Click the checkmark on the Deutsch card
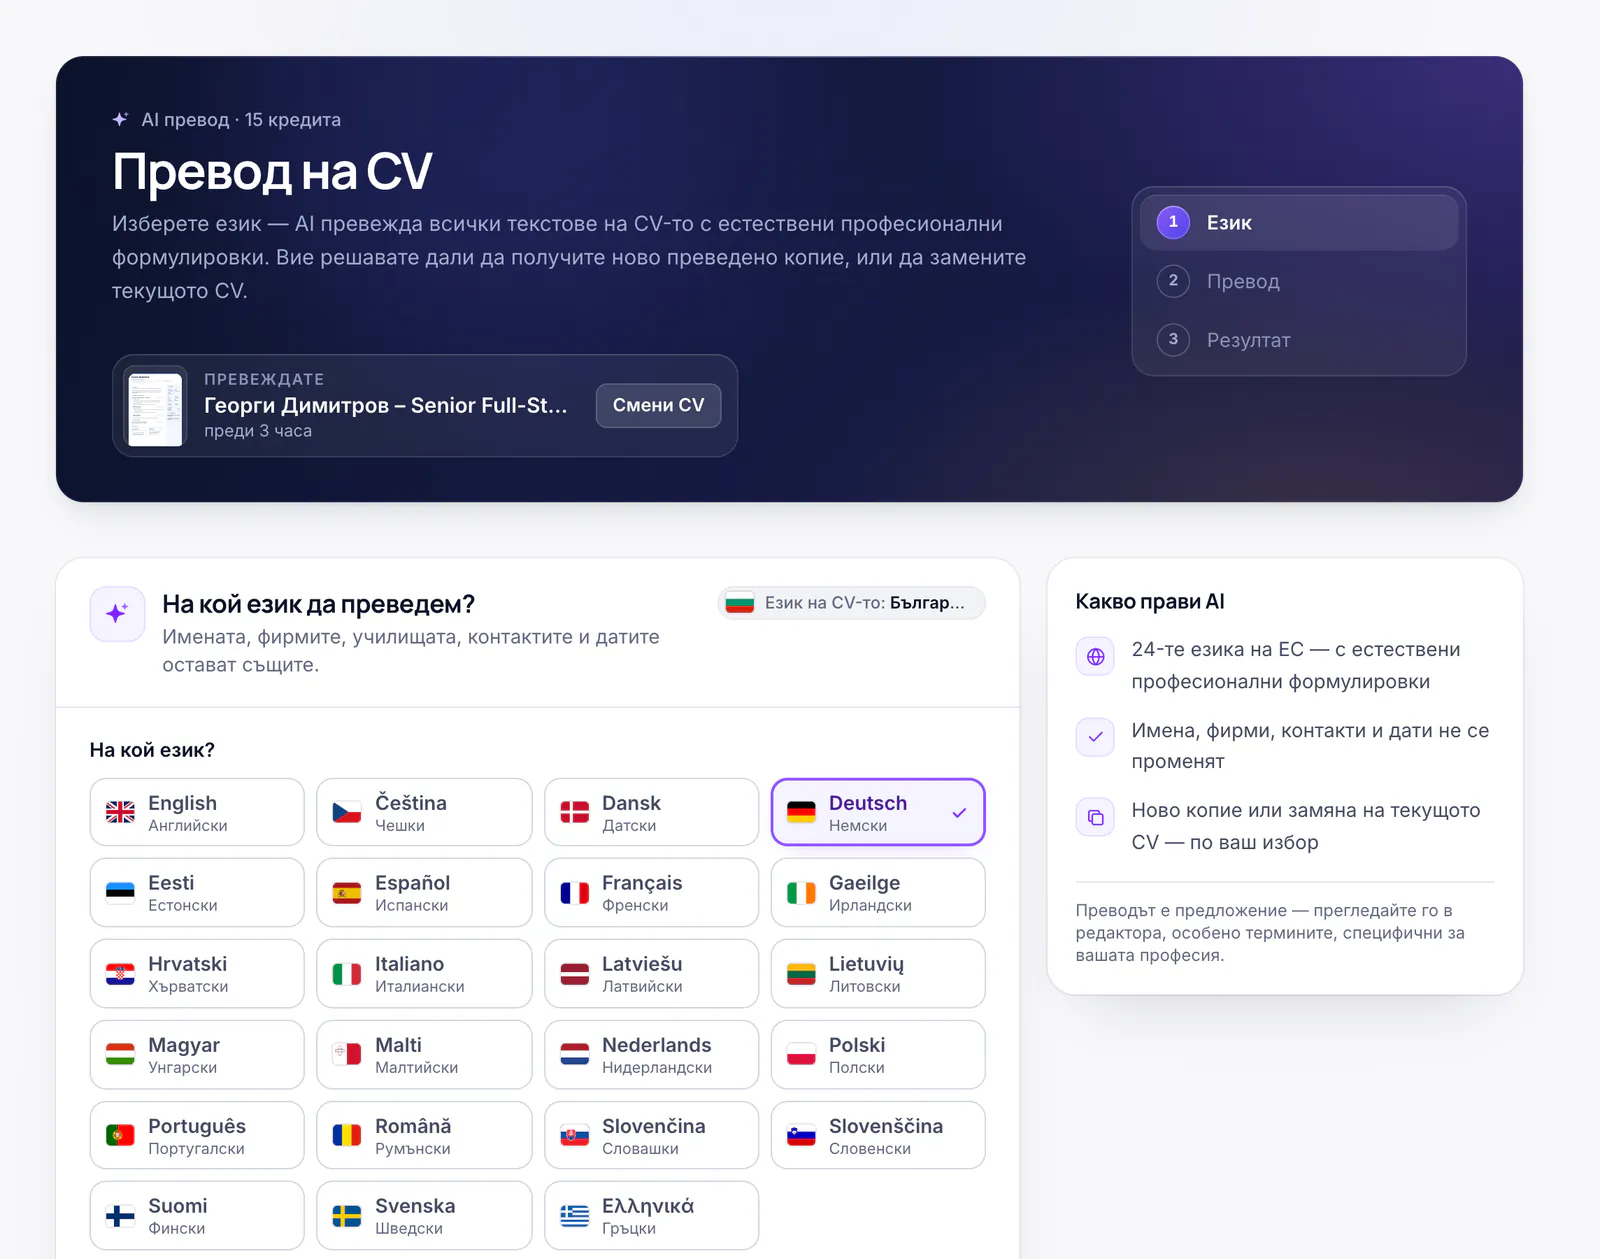 click(959, 813)
